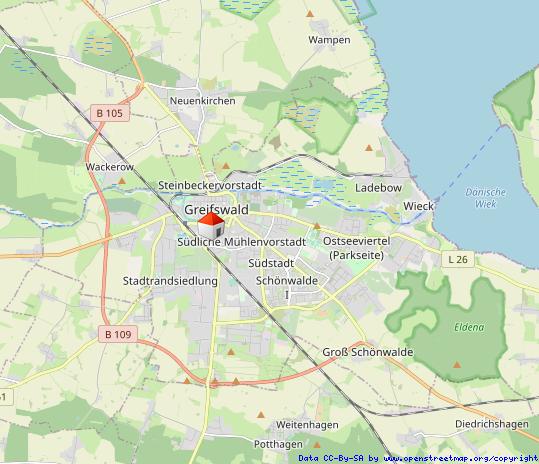Click the Dänische Wiek water label
539x464 pixels.
(x=485, y=198)
